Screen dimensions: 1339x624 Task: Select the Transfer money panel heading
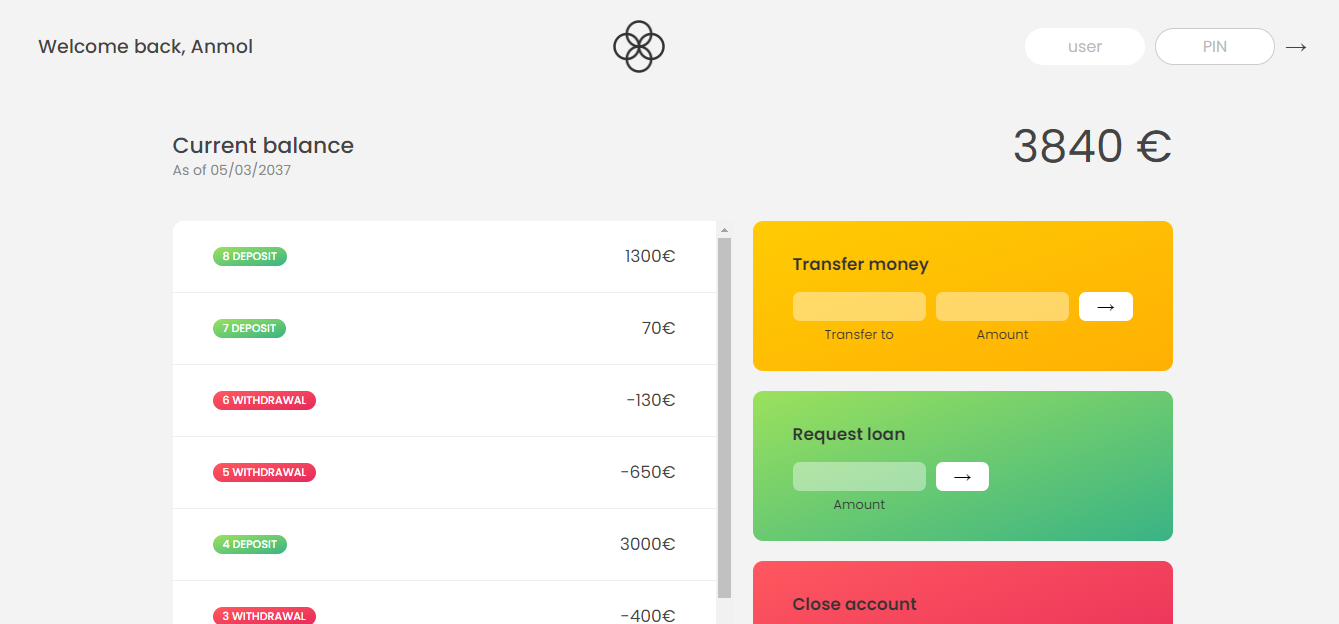(860, 264)
